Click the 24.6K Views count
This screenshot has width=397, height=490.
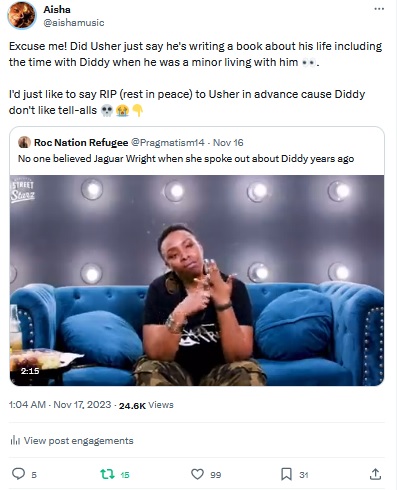tap(146, 405)
